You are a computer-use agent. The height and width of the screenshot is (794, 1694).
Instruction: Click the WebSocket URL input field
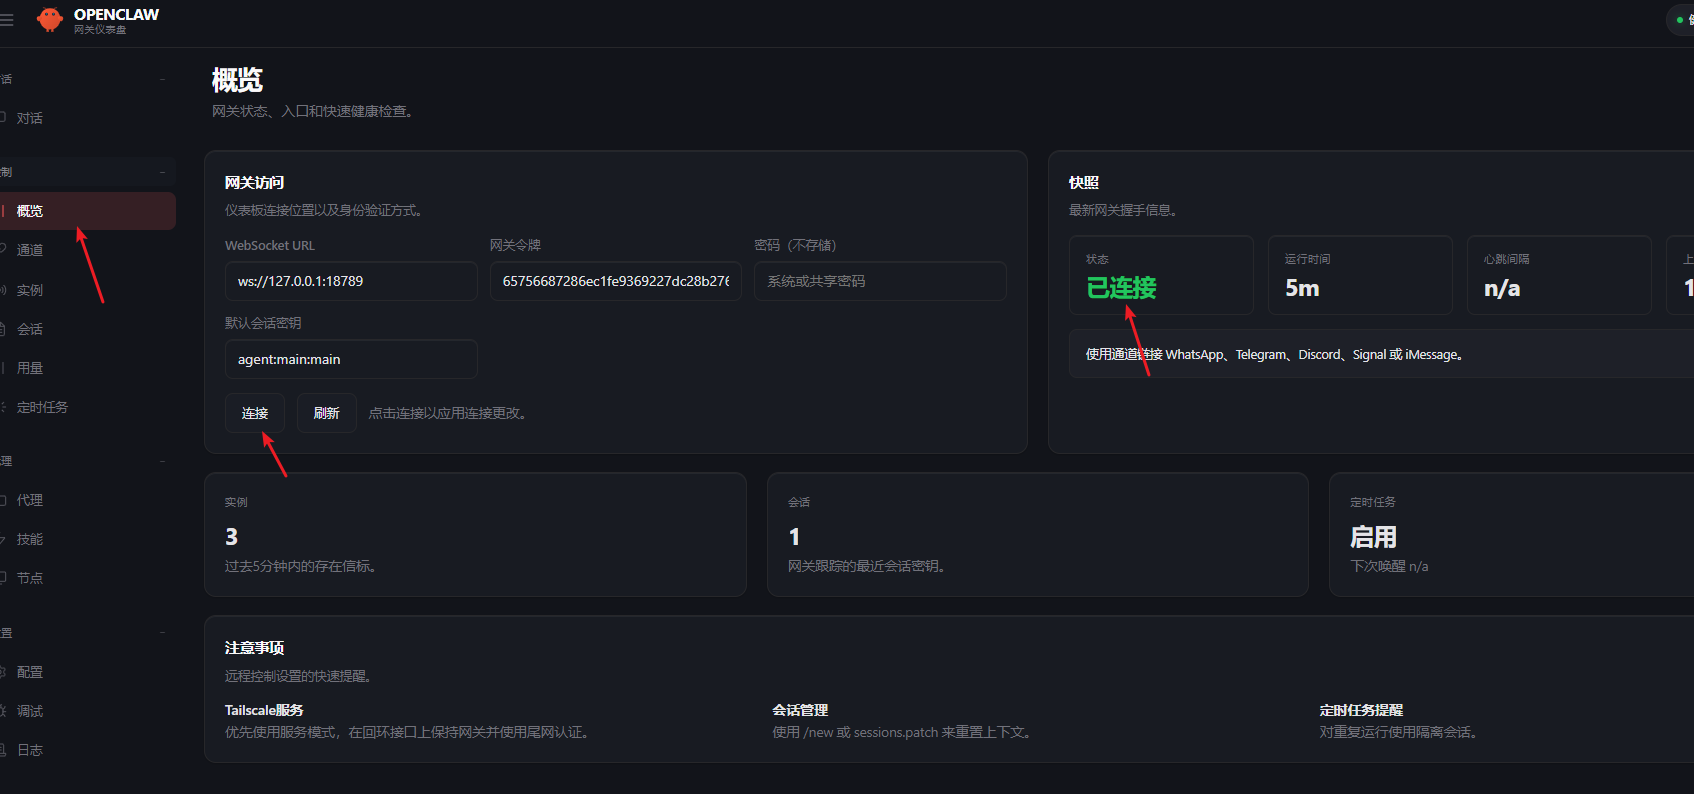(x=350, y=281)
